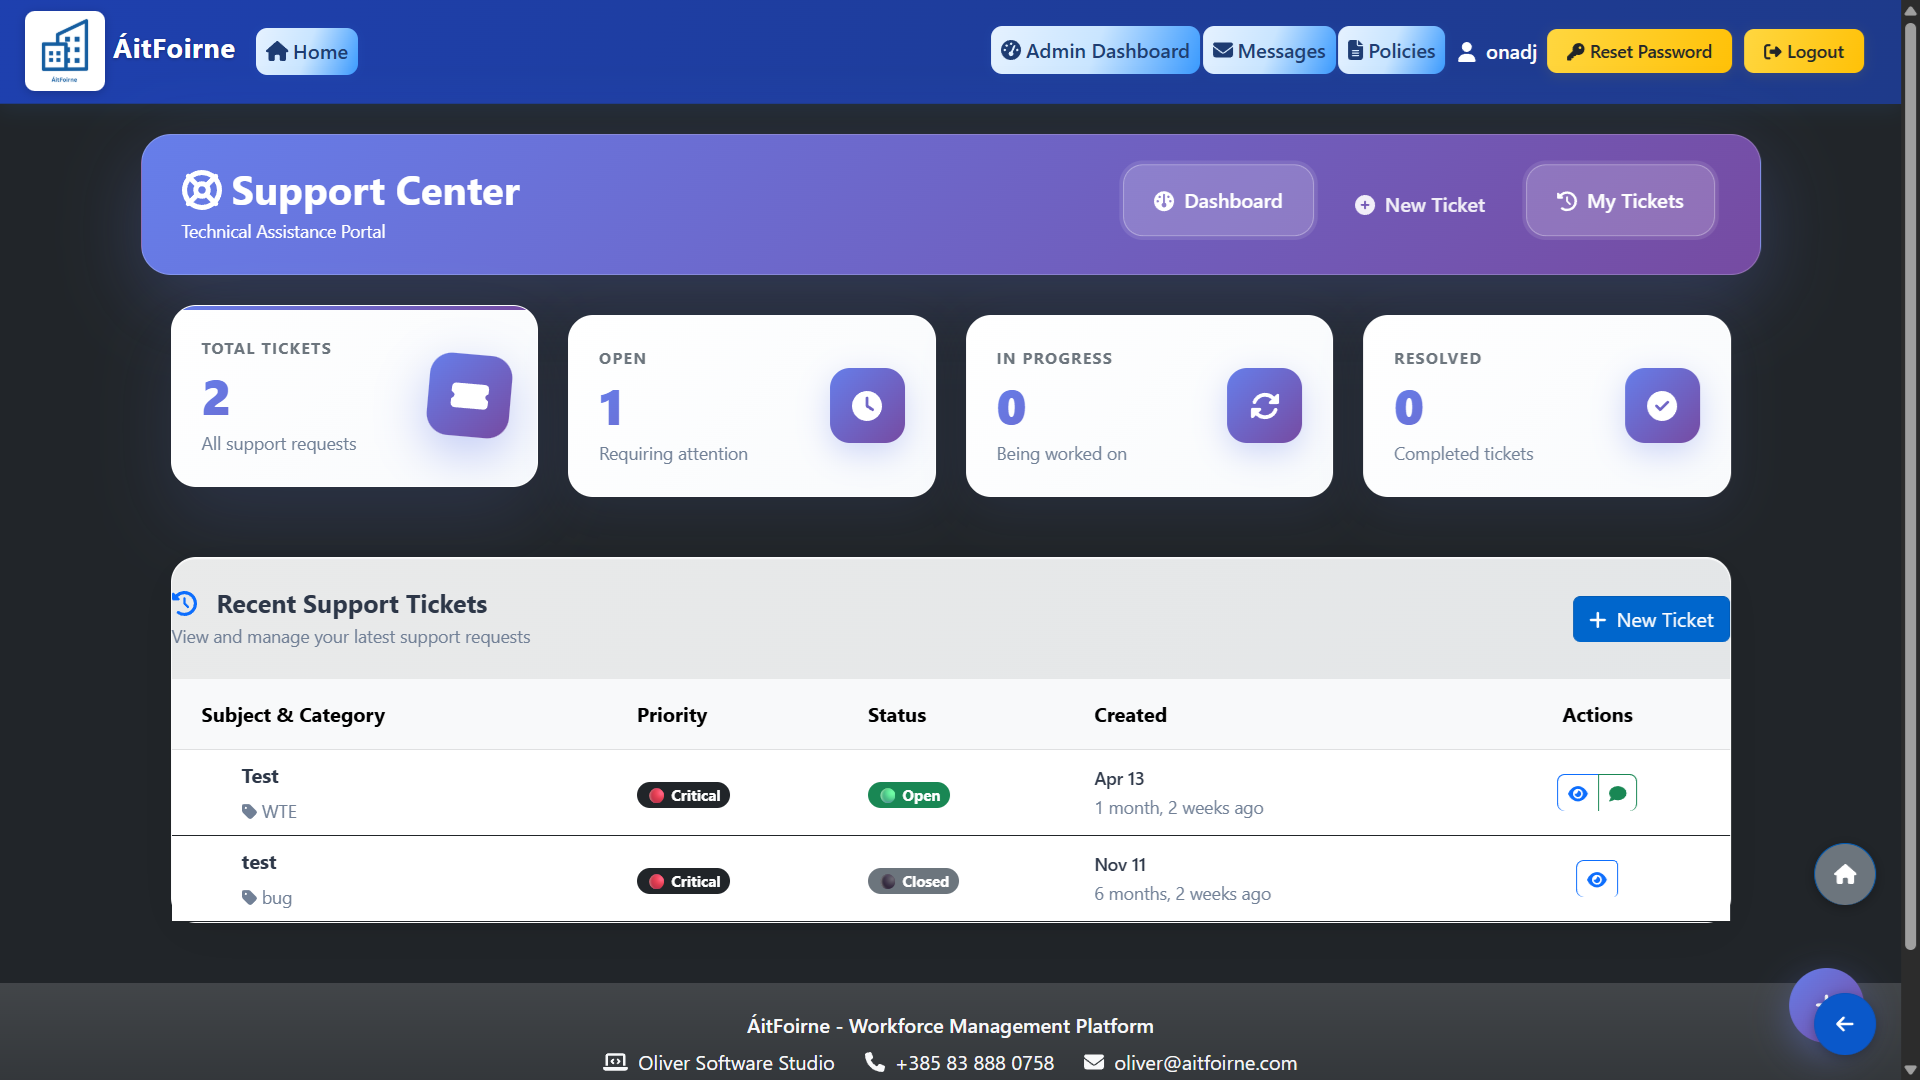Click the Reset Password button
The height and width of the screenshot is (1080, 1920).
[x=1639, y=52]
